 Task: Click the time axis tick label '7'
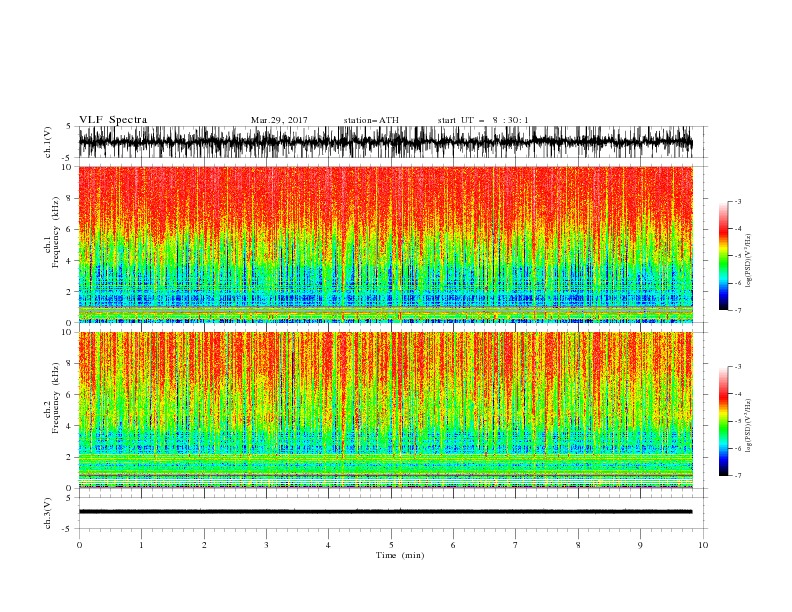click(x=516, y=545)
